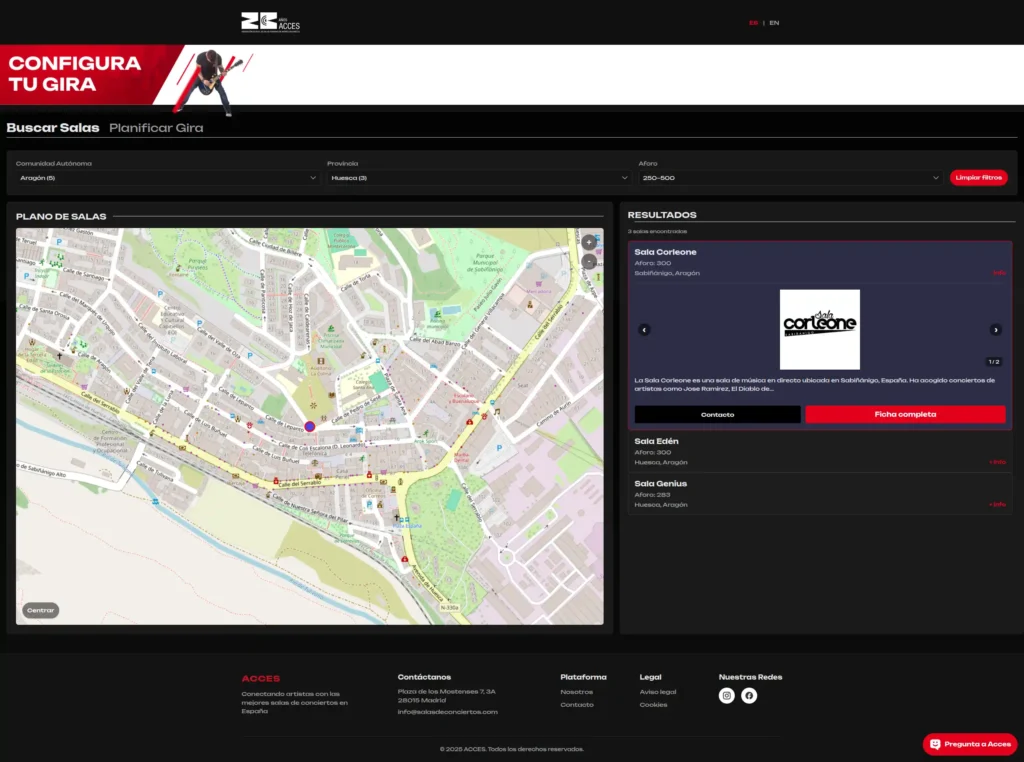Open the Aforo dropdown showing 250-500

coord(790,178)
